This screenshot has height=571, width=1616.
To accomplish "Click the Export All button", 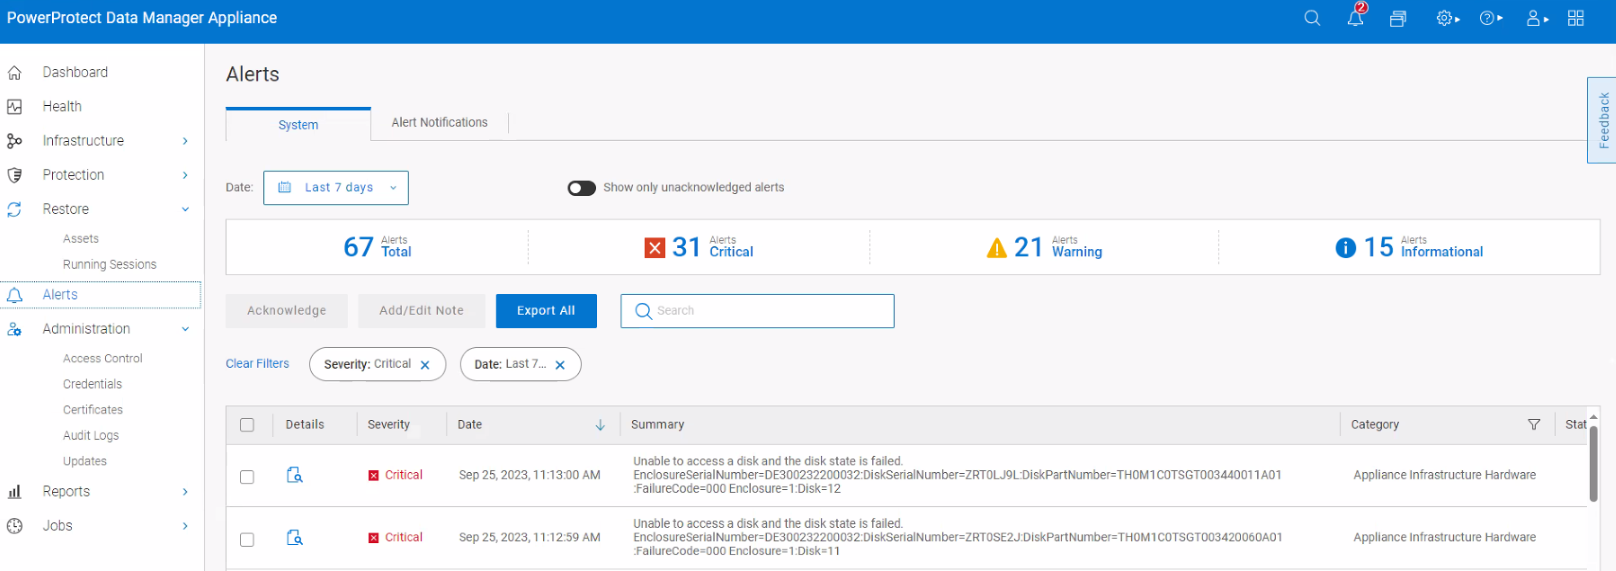I will click(x=546, y=311).
